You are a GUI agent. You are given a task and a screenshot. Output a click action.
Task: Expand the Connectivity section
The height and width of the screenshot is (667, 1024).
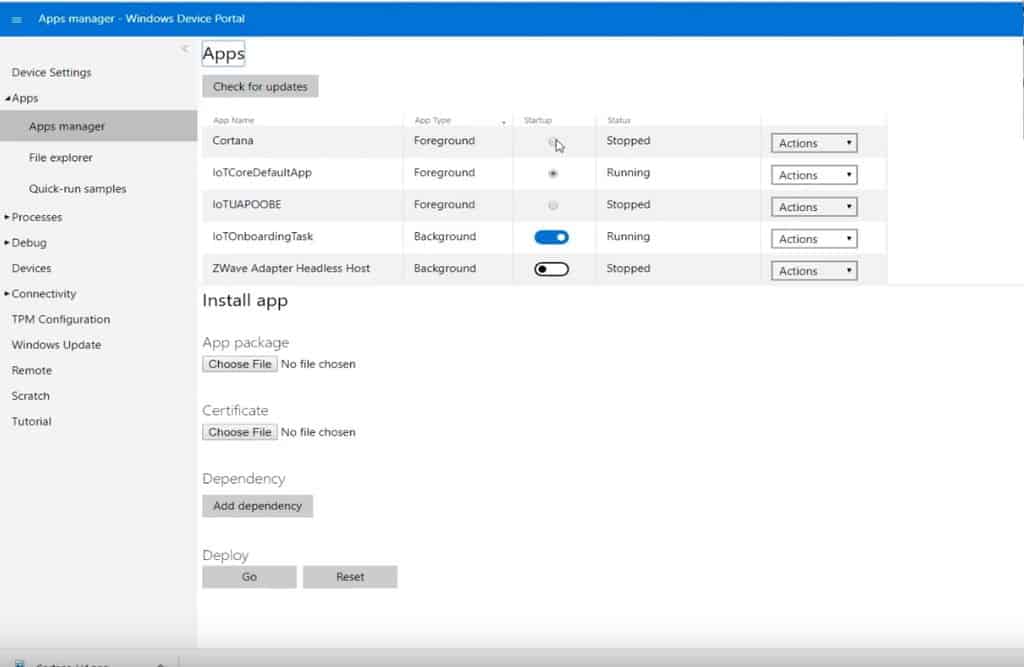click(8, 294)
